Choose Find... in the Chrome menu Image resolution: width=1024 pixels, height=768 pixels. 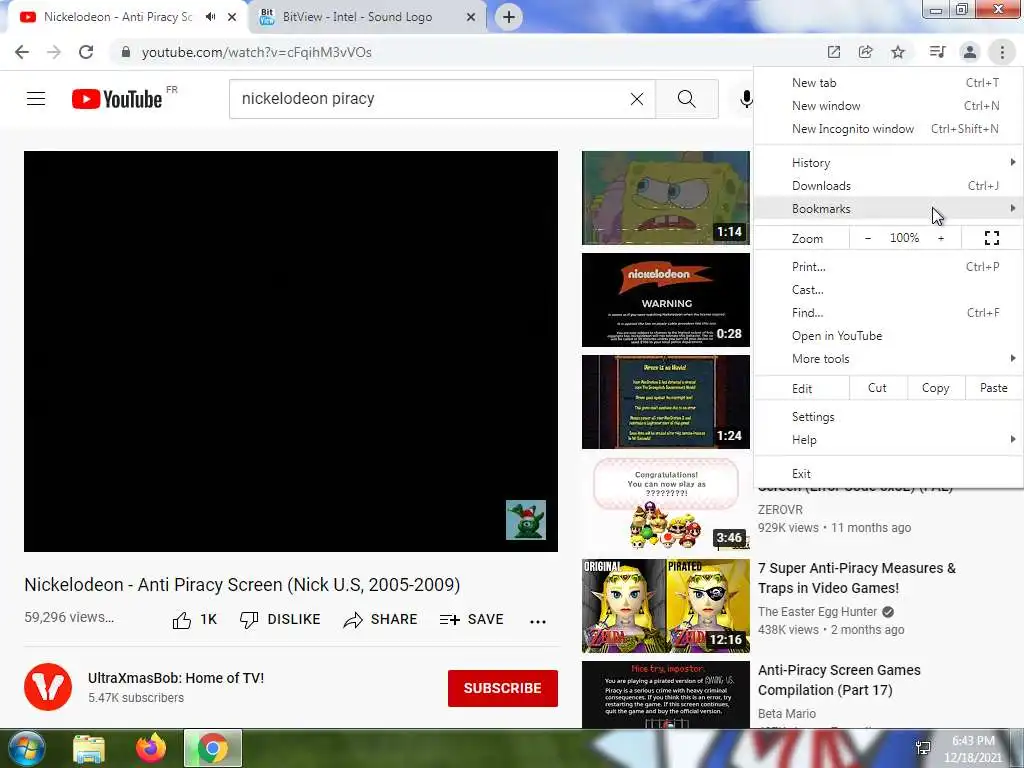889,312
